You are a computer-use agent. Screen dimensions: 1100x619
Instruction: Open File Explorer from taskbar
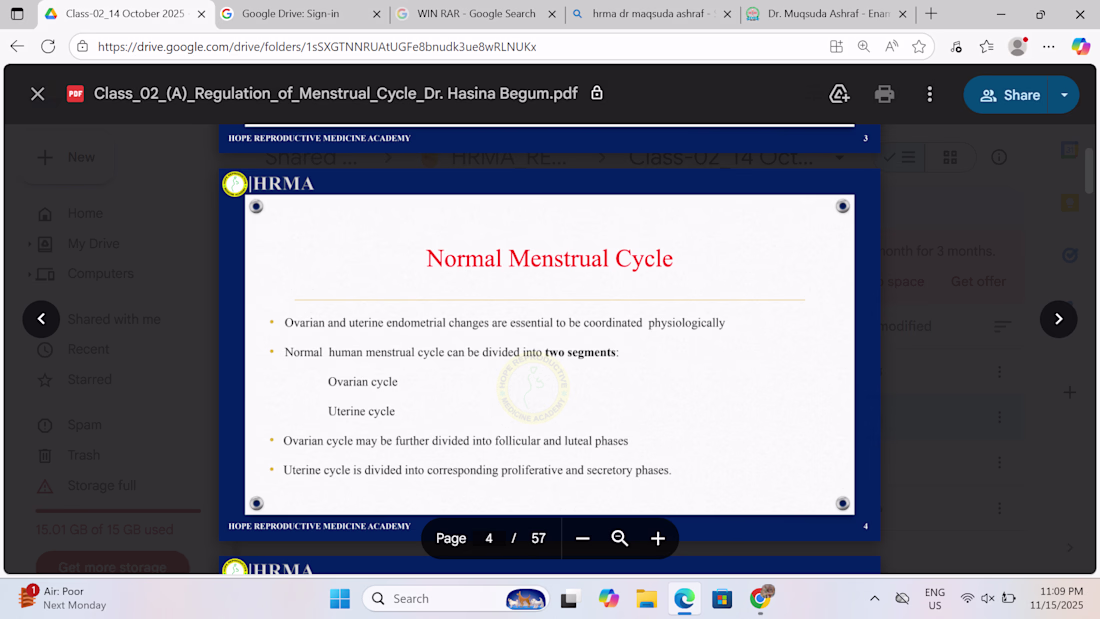(646, 599)
